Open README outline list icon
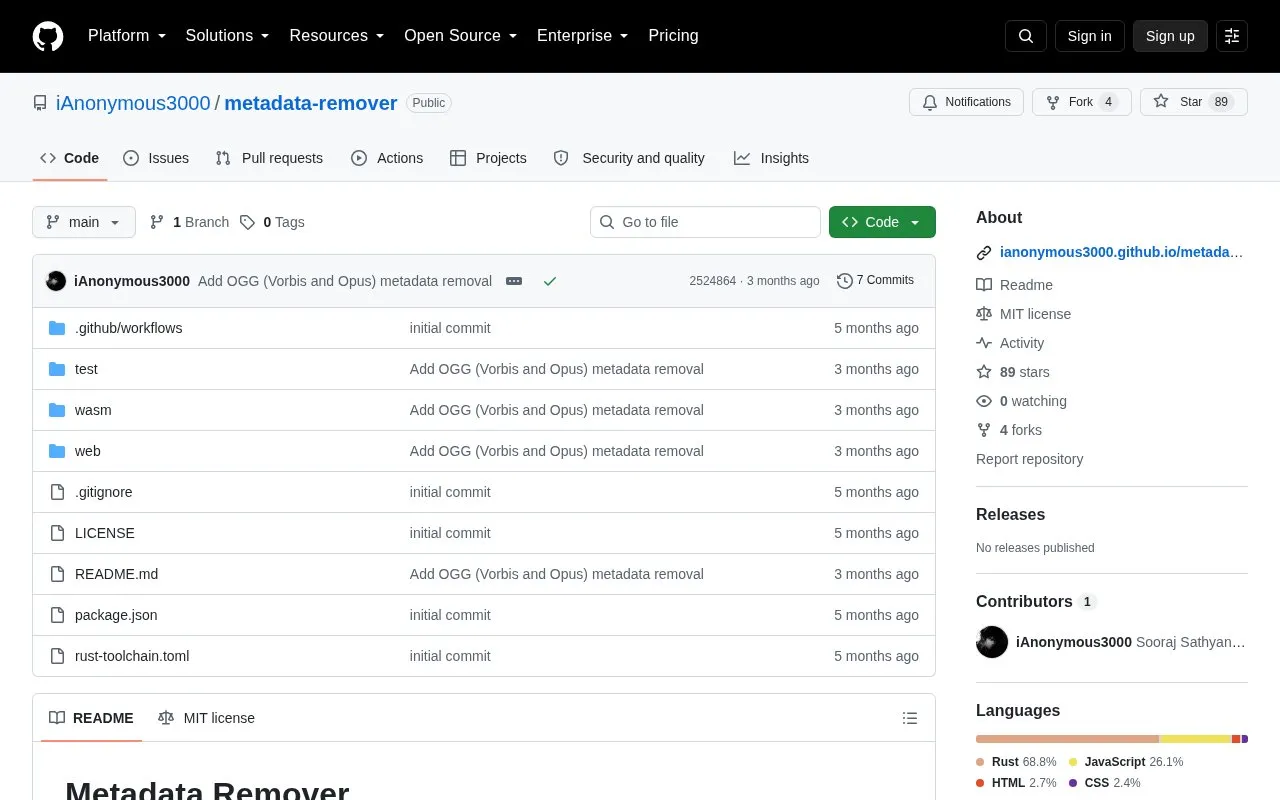The image size is (1280, 800). (910, 718)
